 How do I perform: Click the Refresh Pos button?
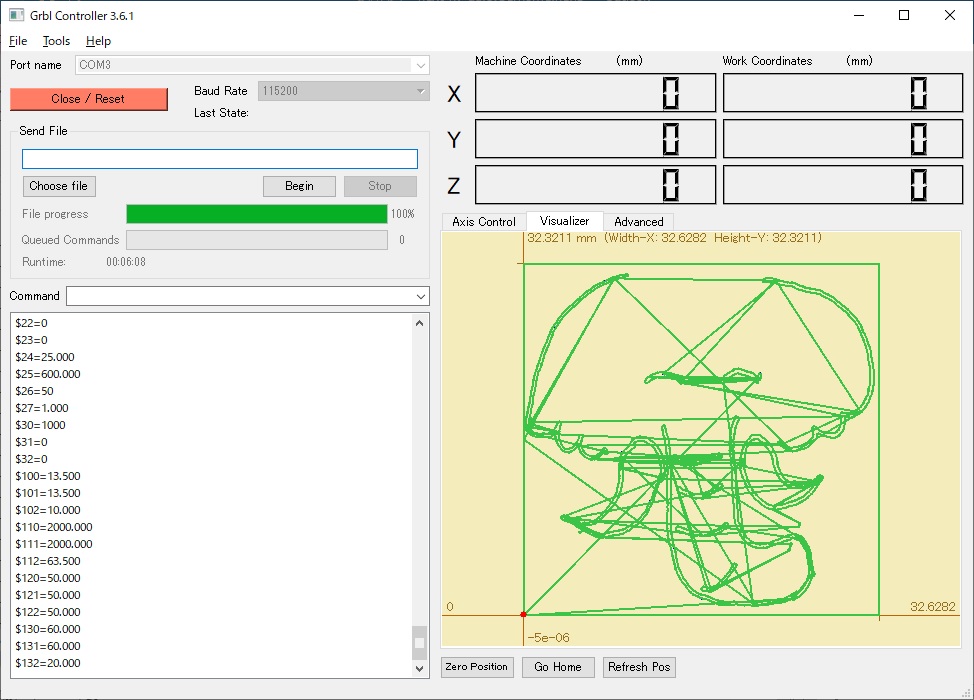tap(639, 666)
